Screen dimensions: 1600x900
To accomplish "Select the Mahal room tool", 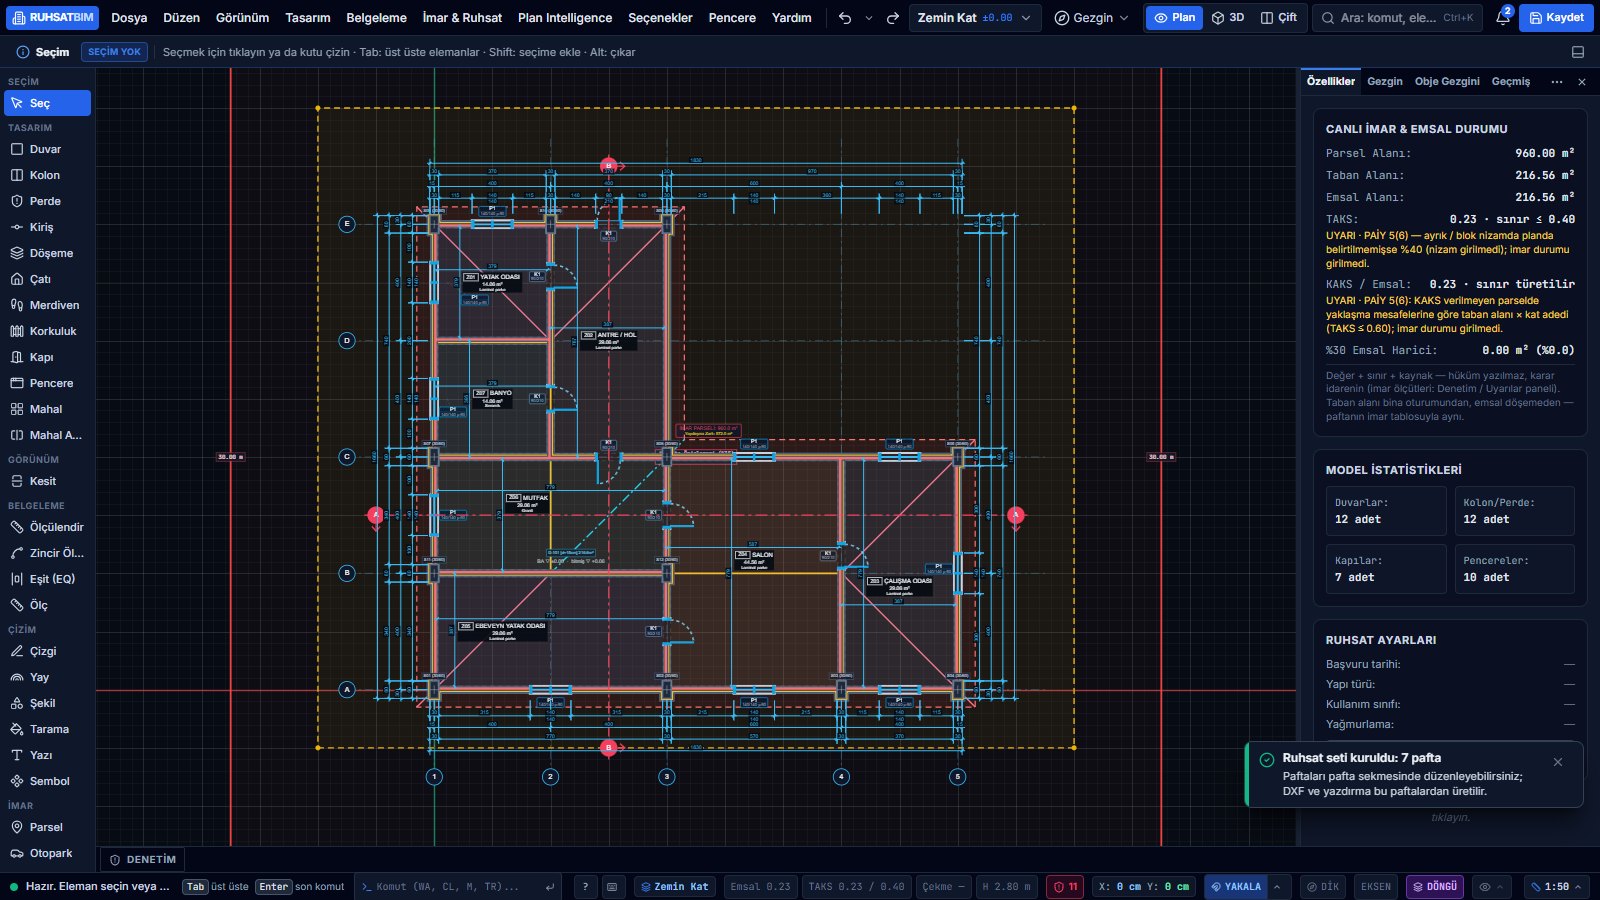I will coord(47,409).
